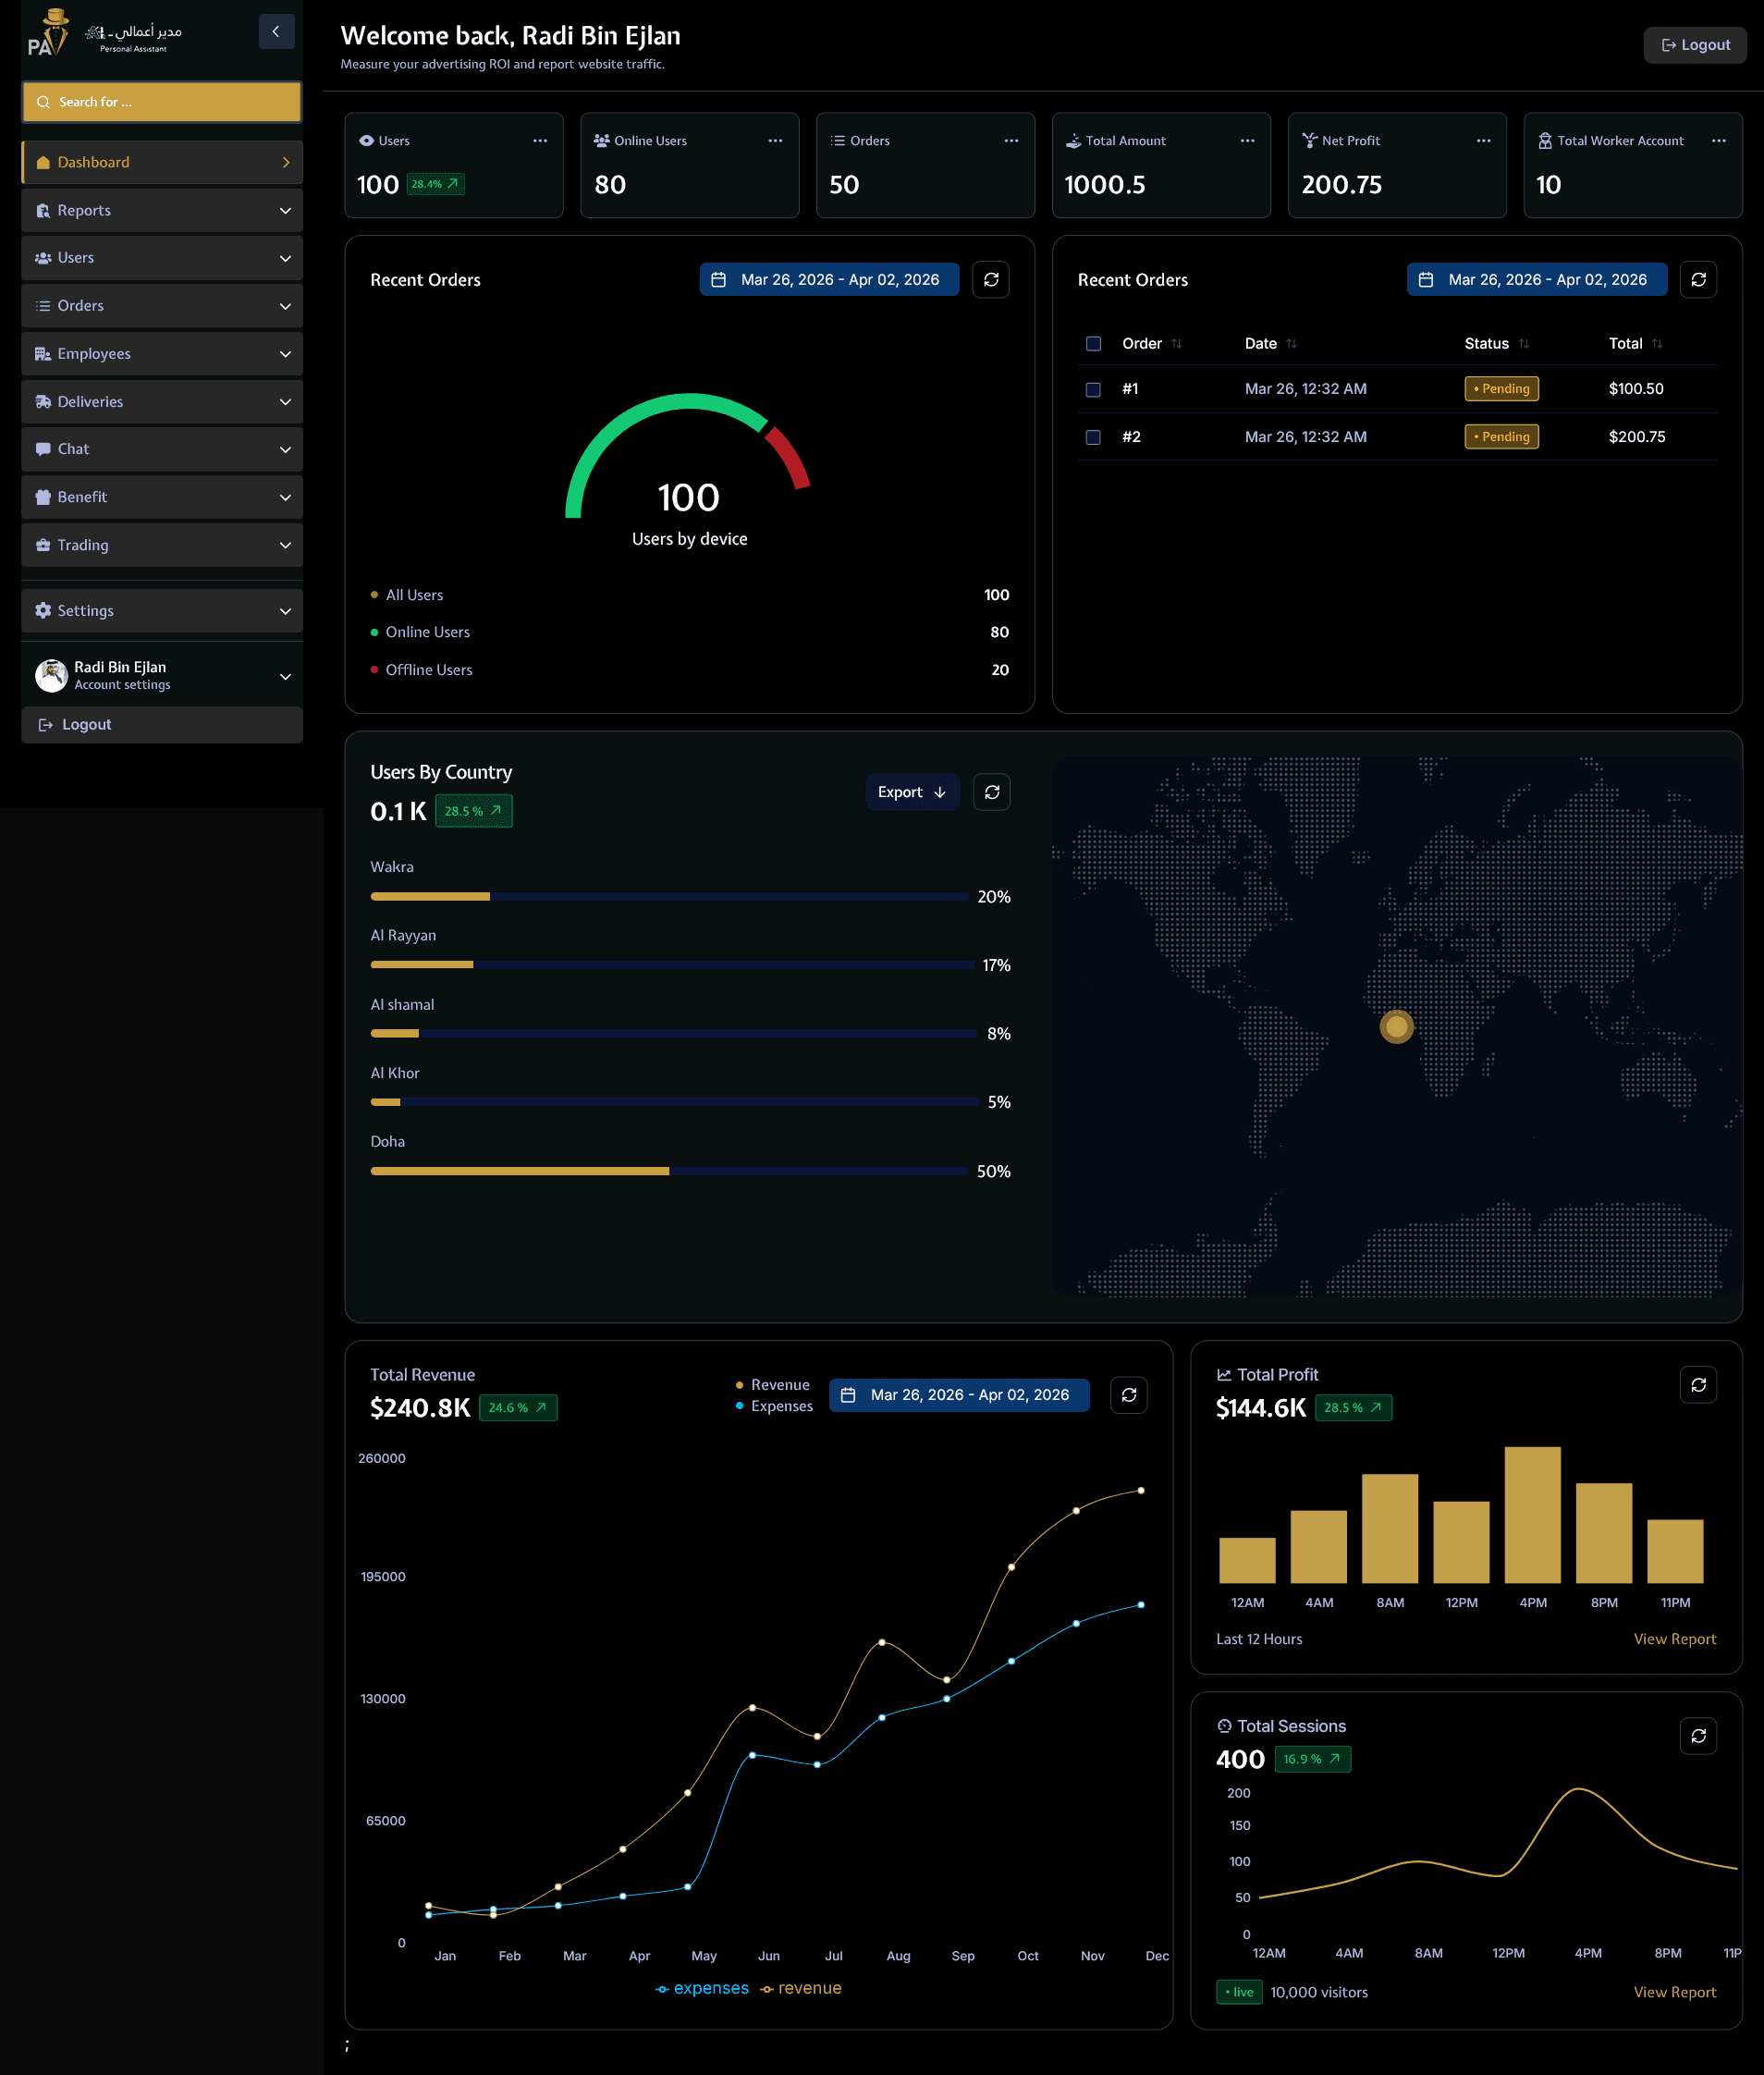
Task: Open View Report link under Total Profit
Action: pos(1673,1638)
